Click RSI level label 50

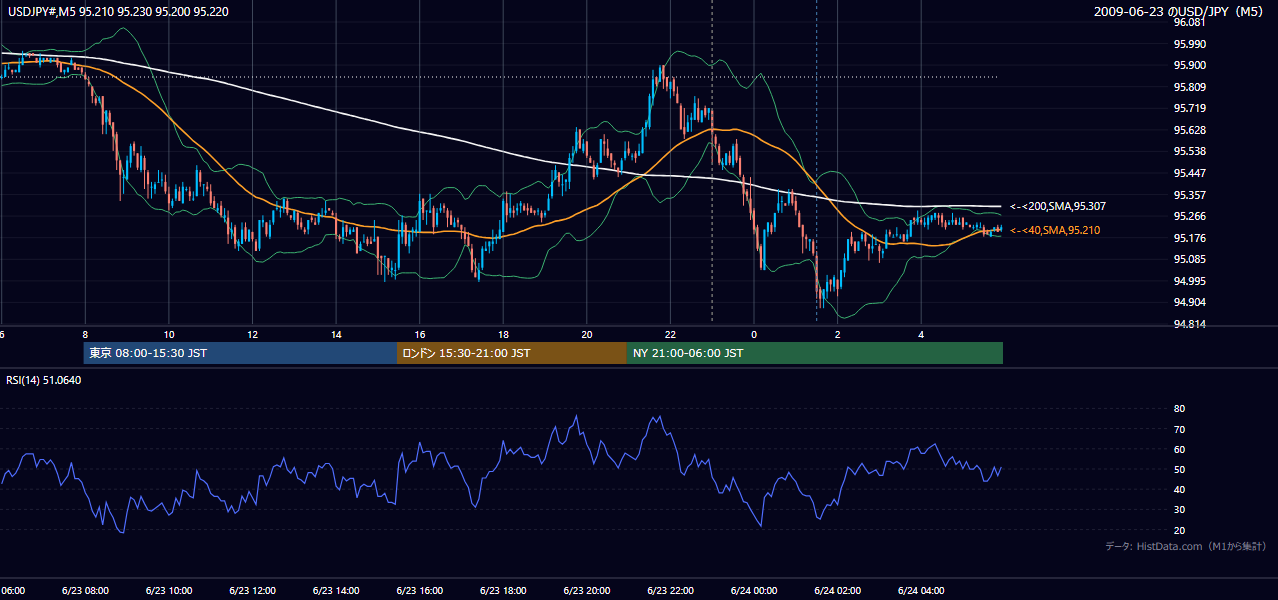click(x=1179, y=469)
